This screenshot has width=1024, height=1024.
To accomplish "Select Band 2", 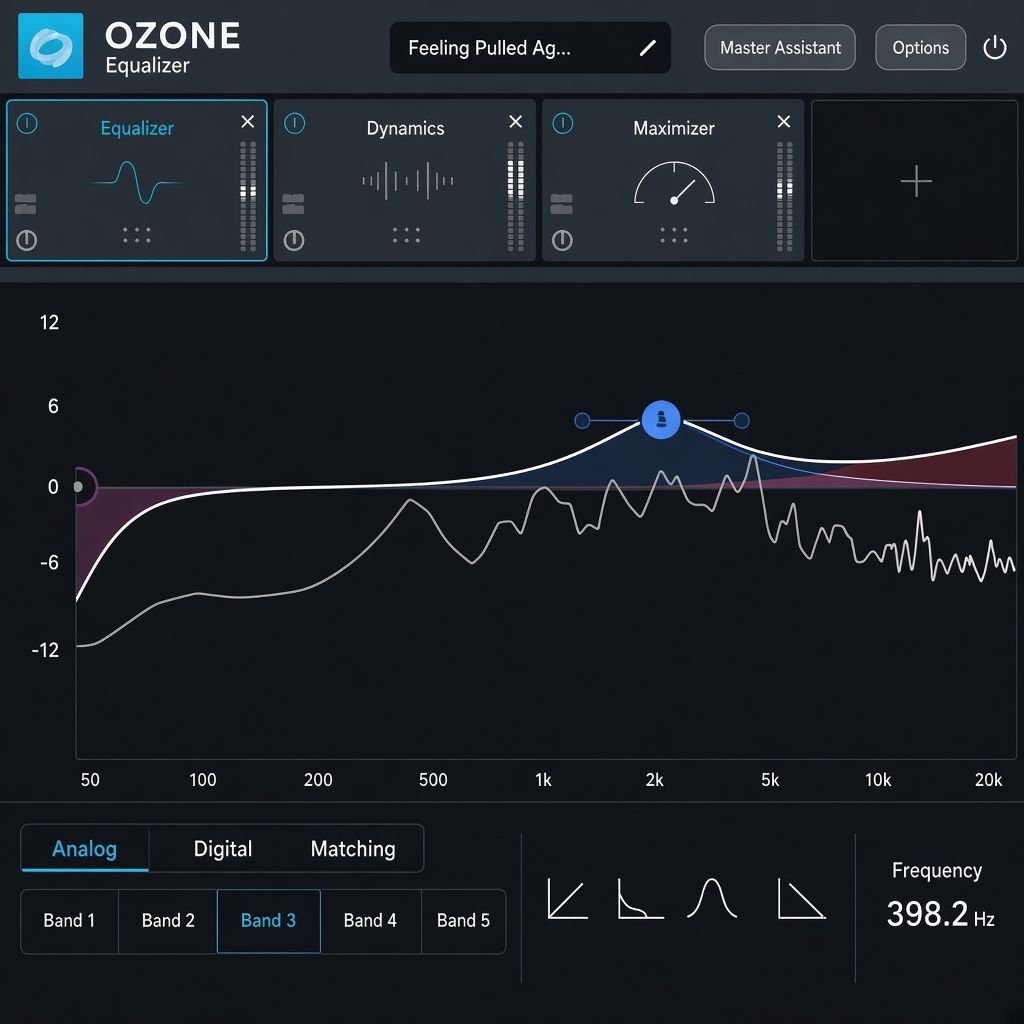I will [168, 921].
